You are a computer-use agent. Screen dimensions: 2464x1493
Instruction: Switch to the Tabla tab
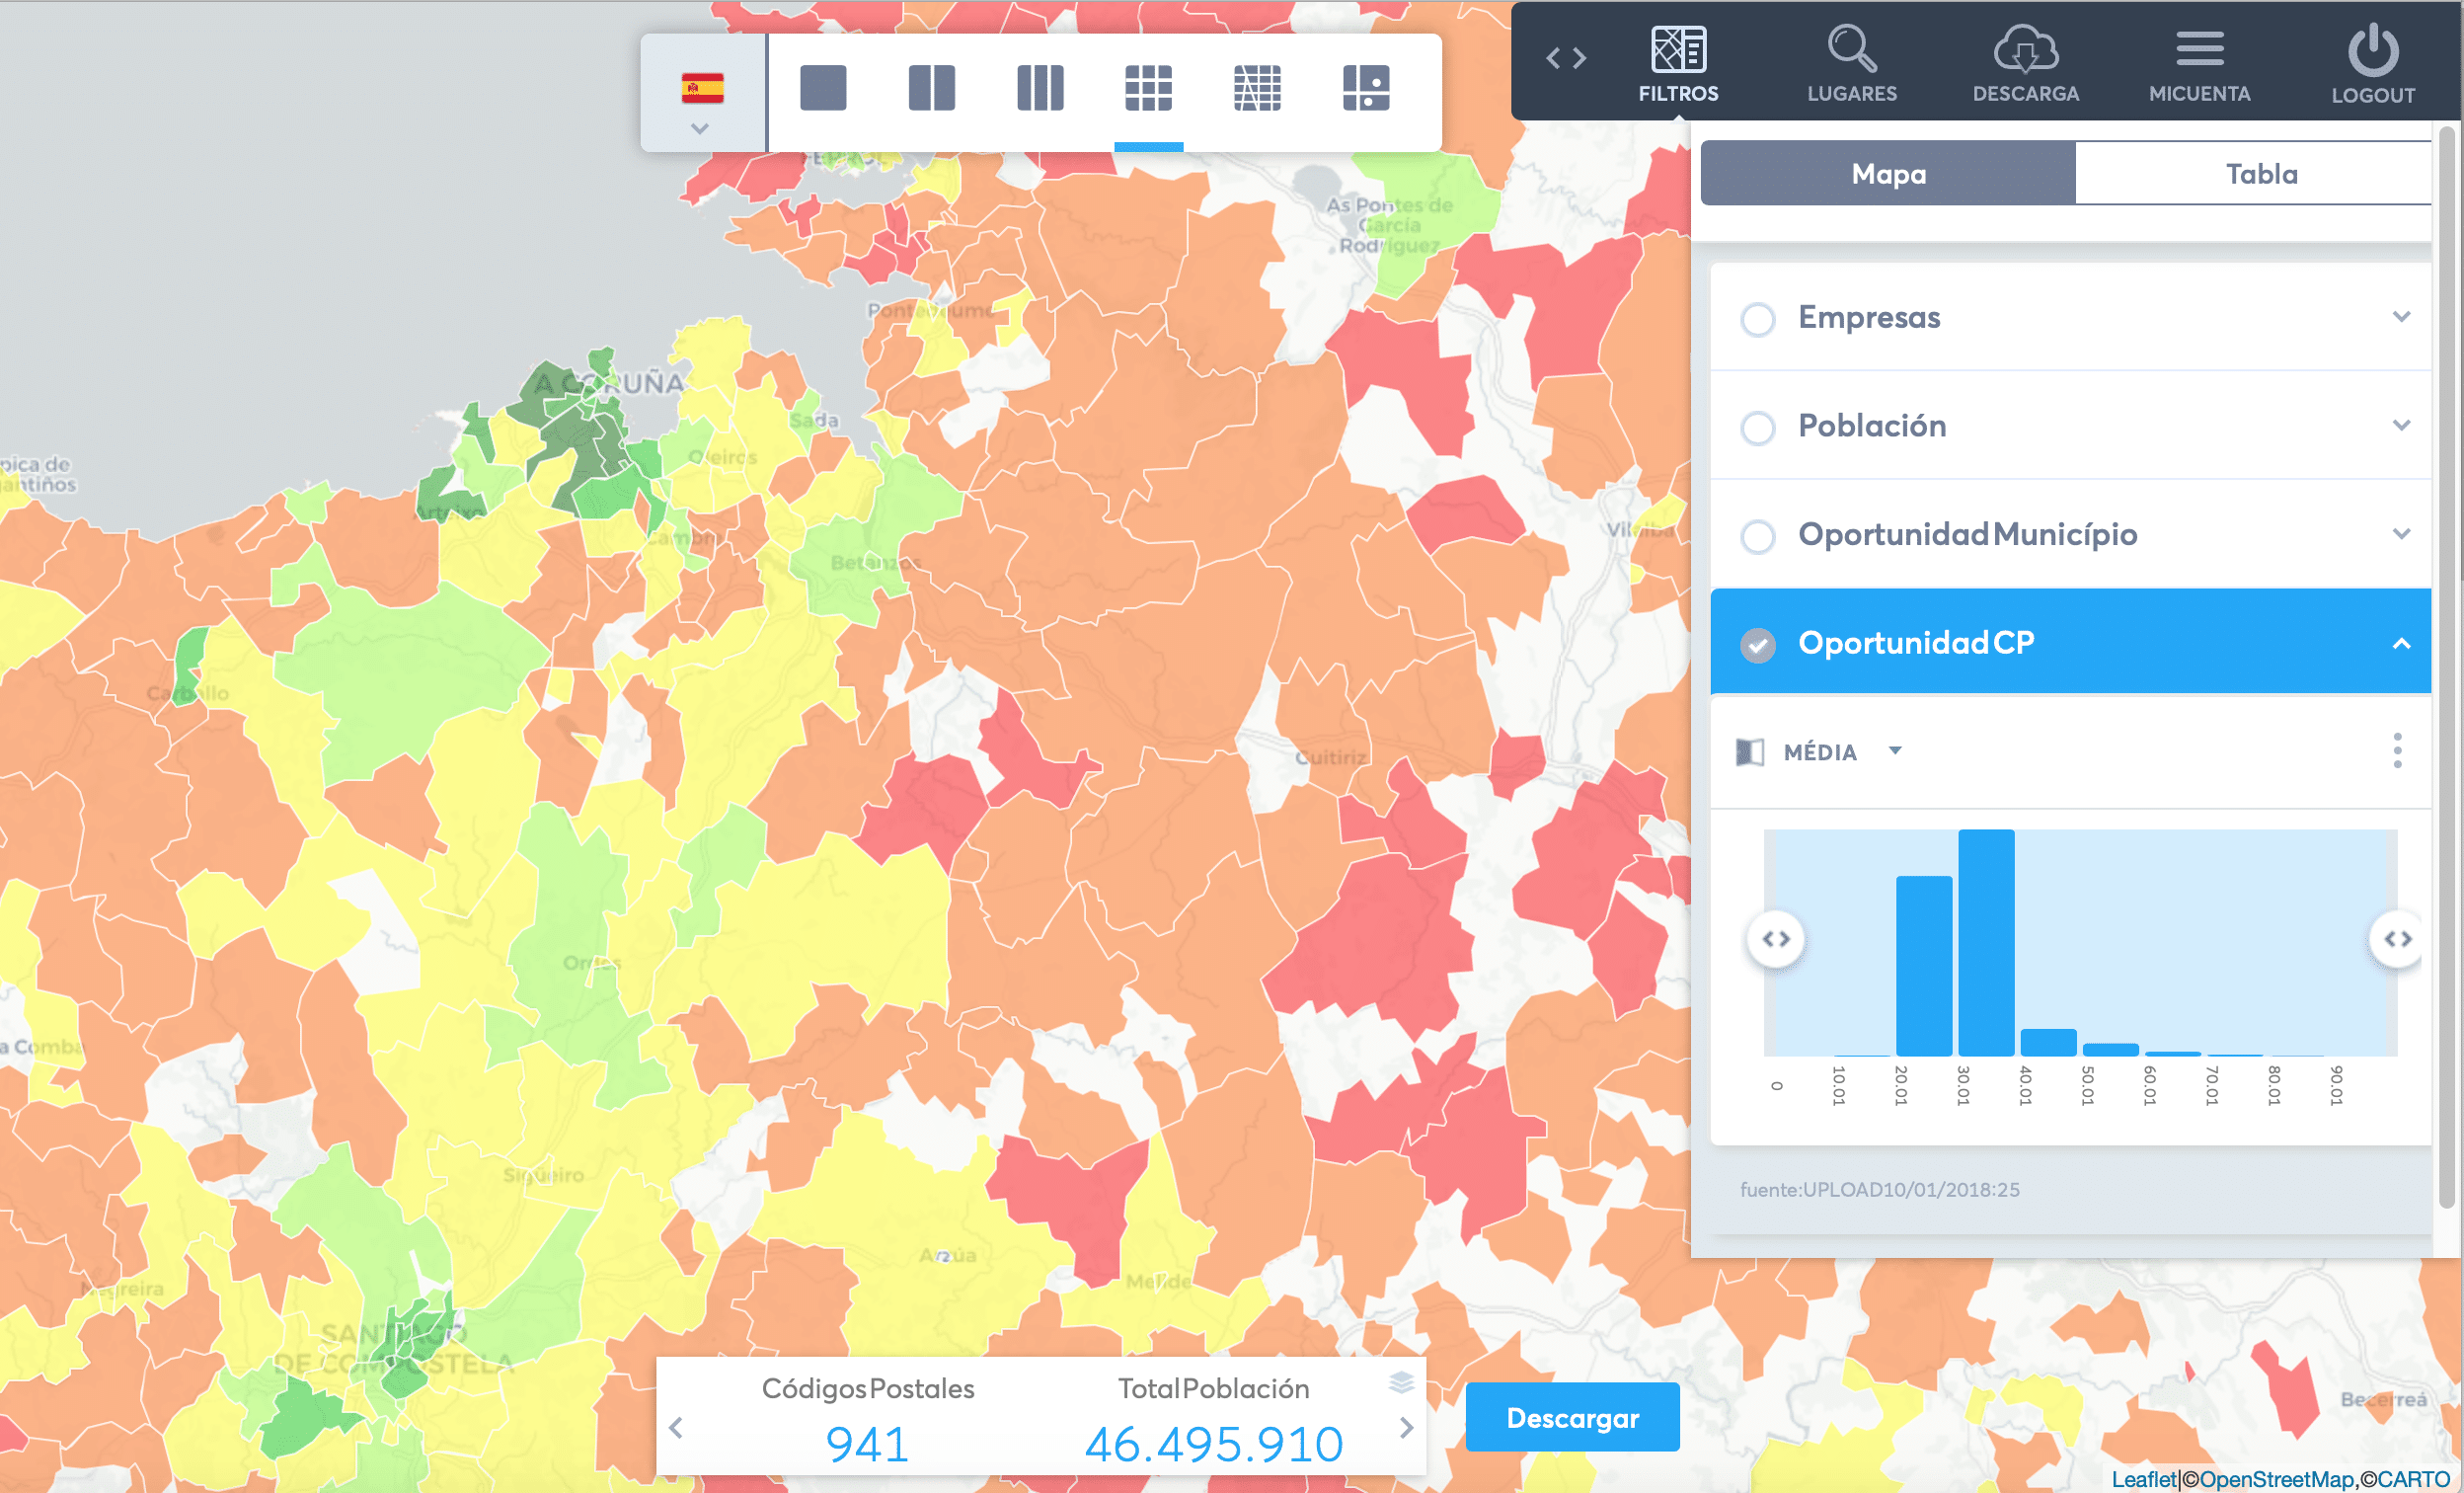(2260, 174)
